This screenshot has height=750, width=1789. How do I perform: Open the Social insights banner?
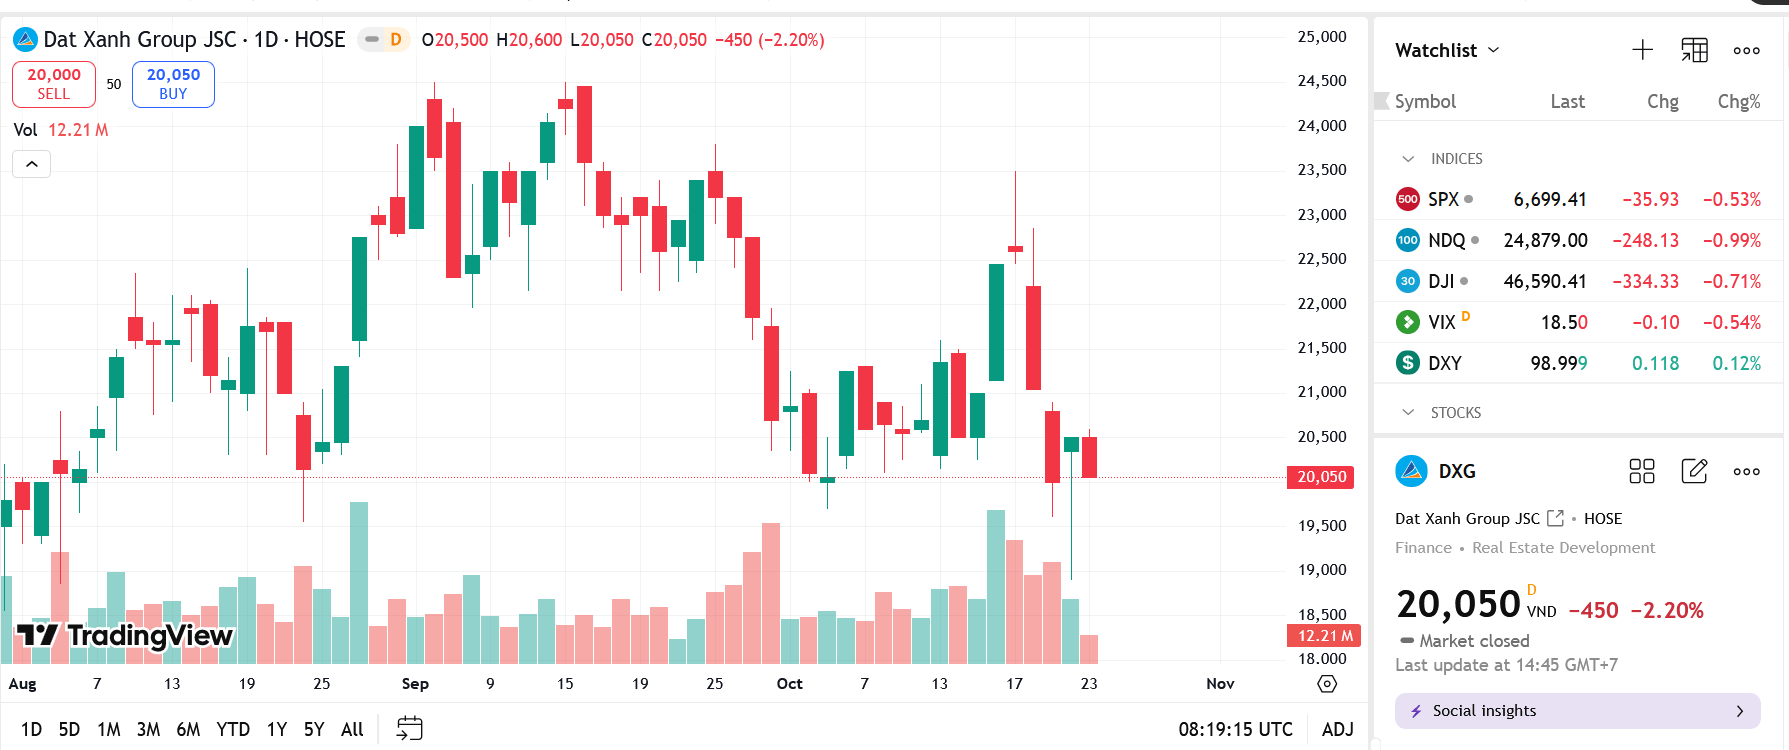point(1577,711)
